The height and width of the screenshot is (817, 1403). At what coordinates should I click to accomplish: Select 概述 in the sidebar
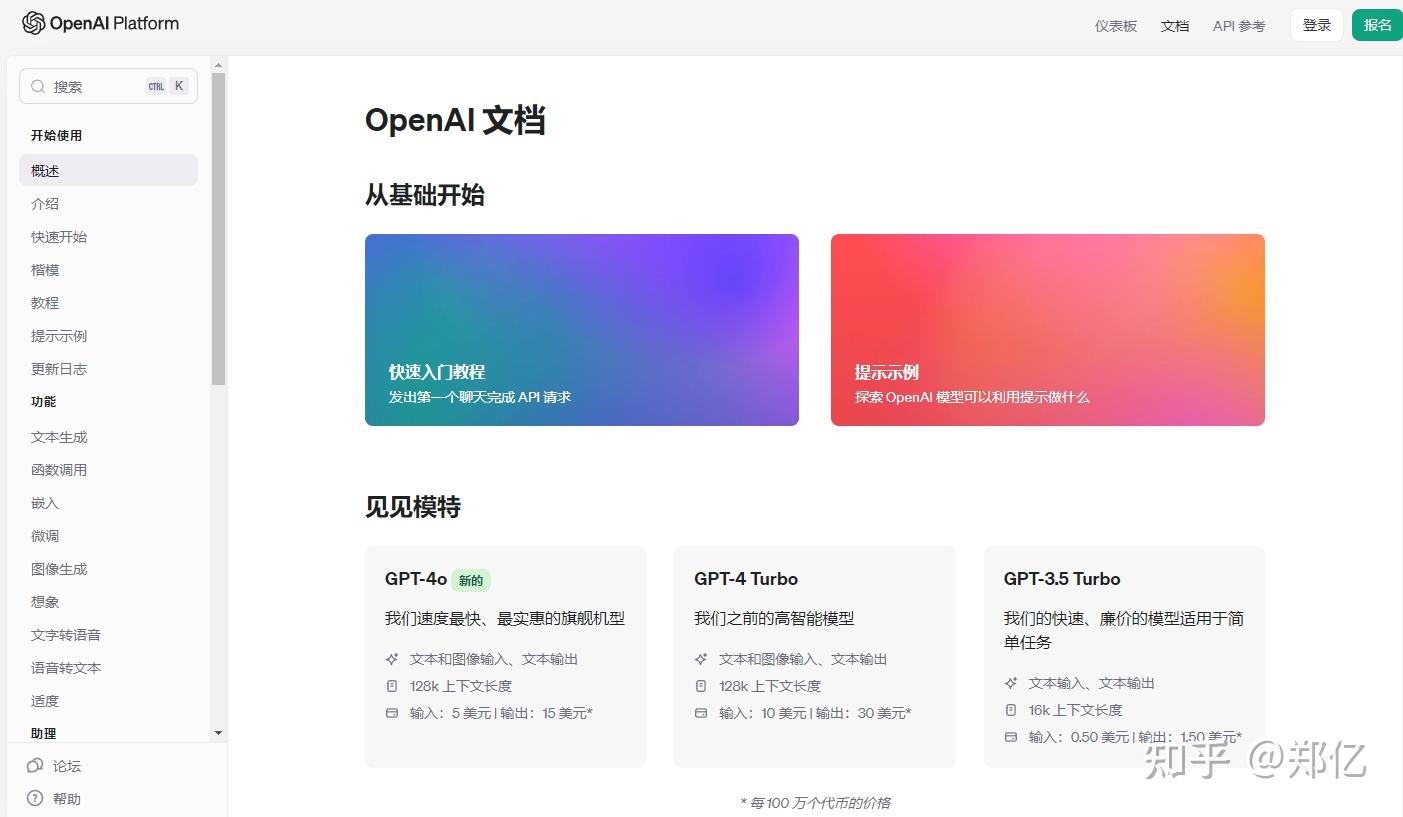108,171
